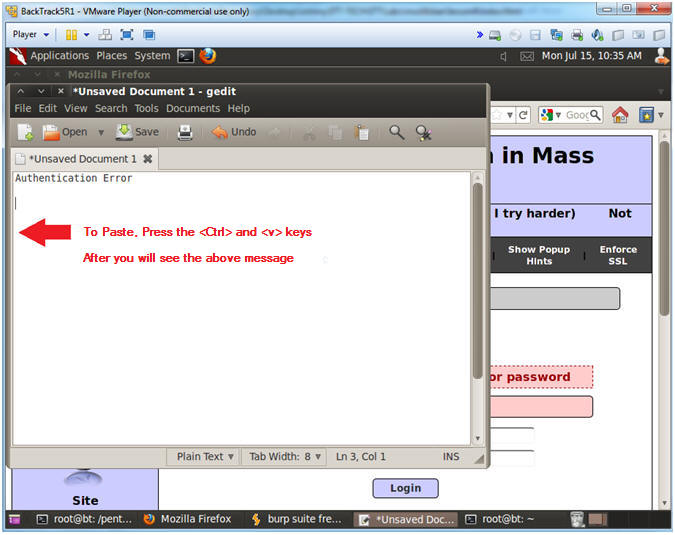Open the File menu in gedit

pyautogui.click(x=23, y=108)
